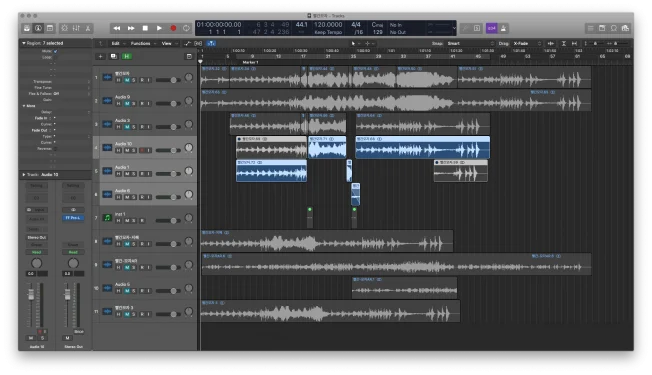
Task: Click the Horizontal Auto Zoom button
Action: (574, 43)
